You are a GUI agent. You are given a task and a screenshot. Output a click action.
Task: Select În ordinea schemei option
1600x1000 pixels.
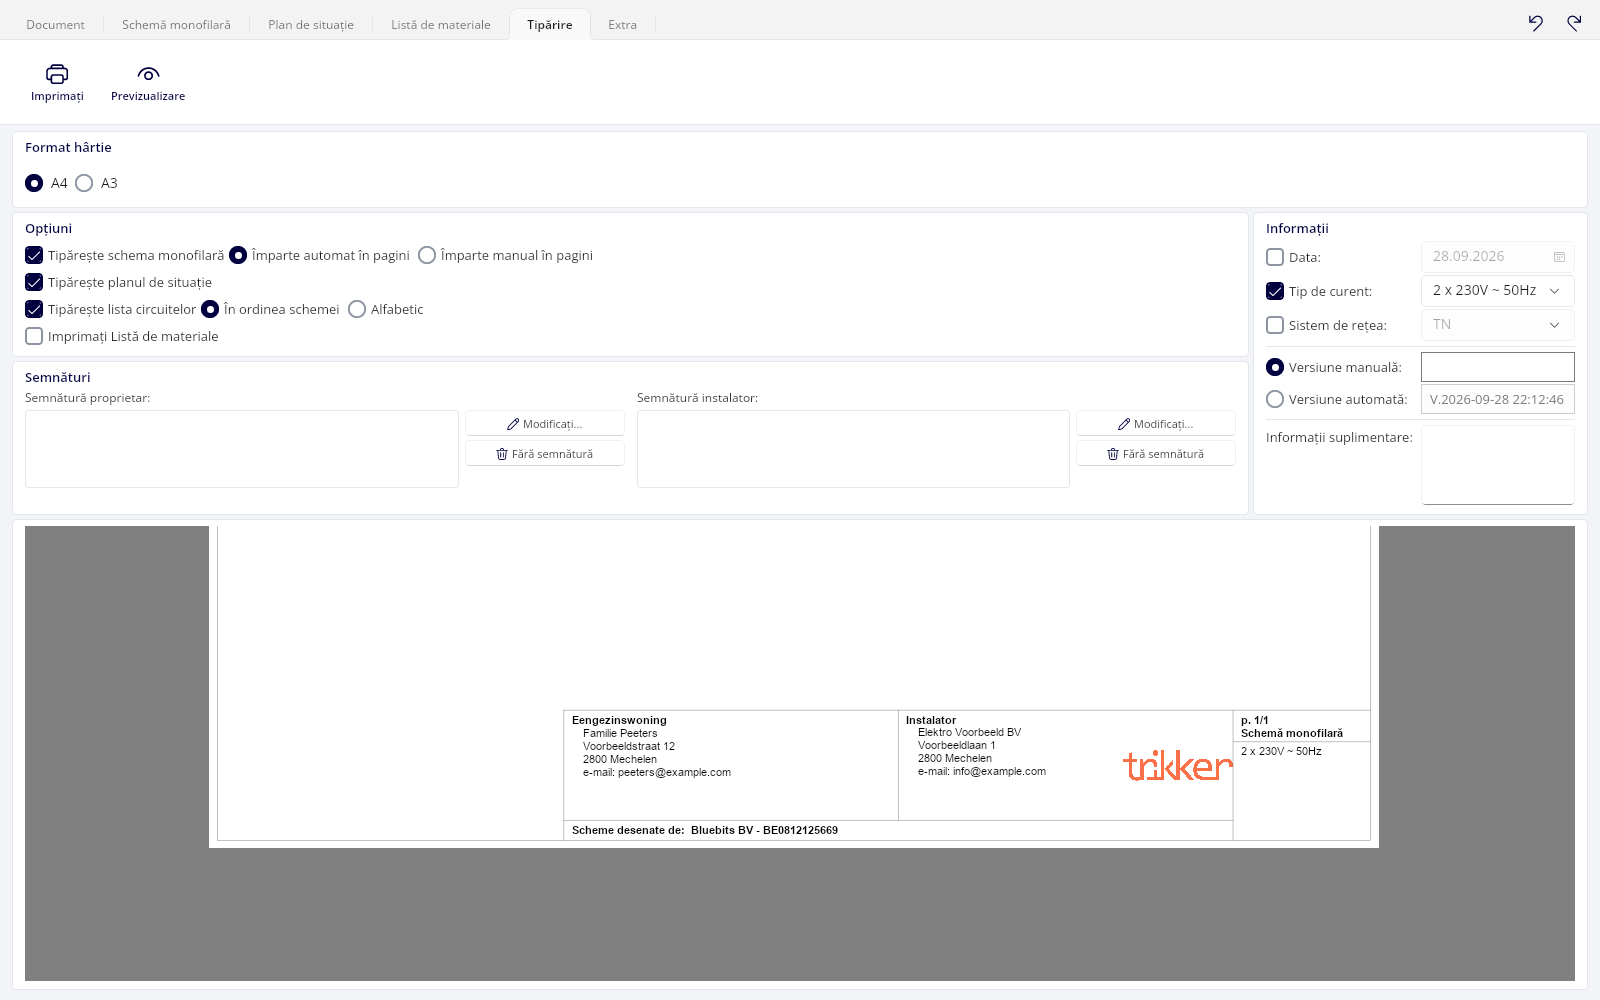210,309
